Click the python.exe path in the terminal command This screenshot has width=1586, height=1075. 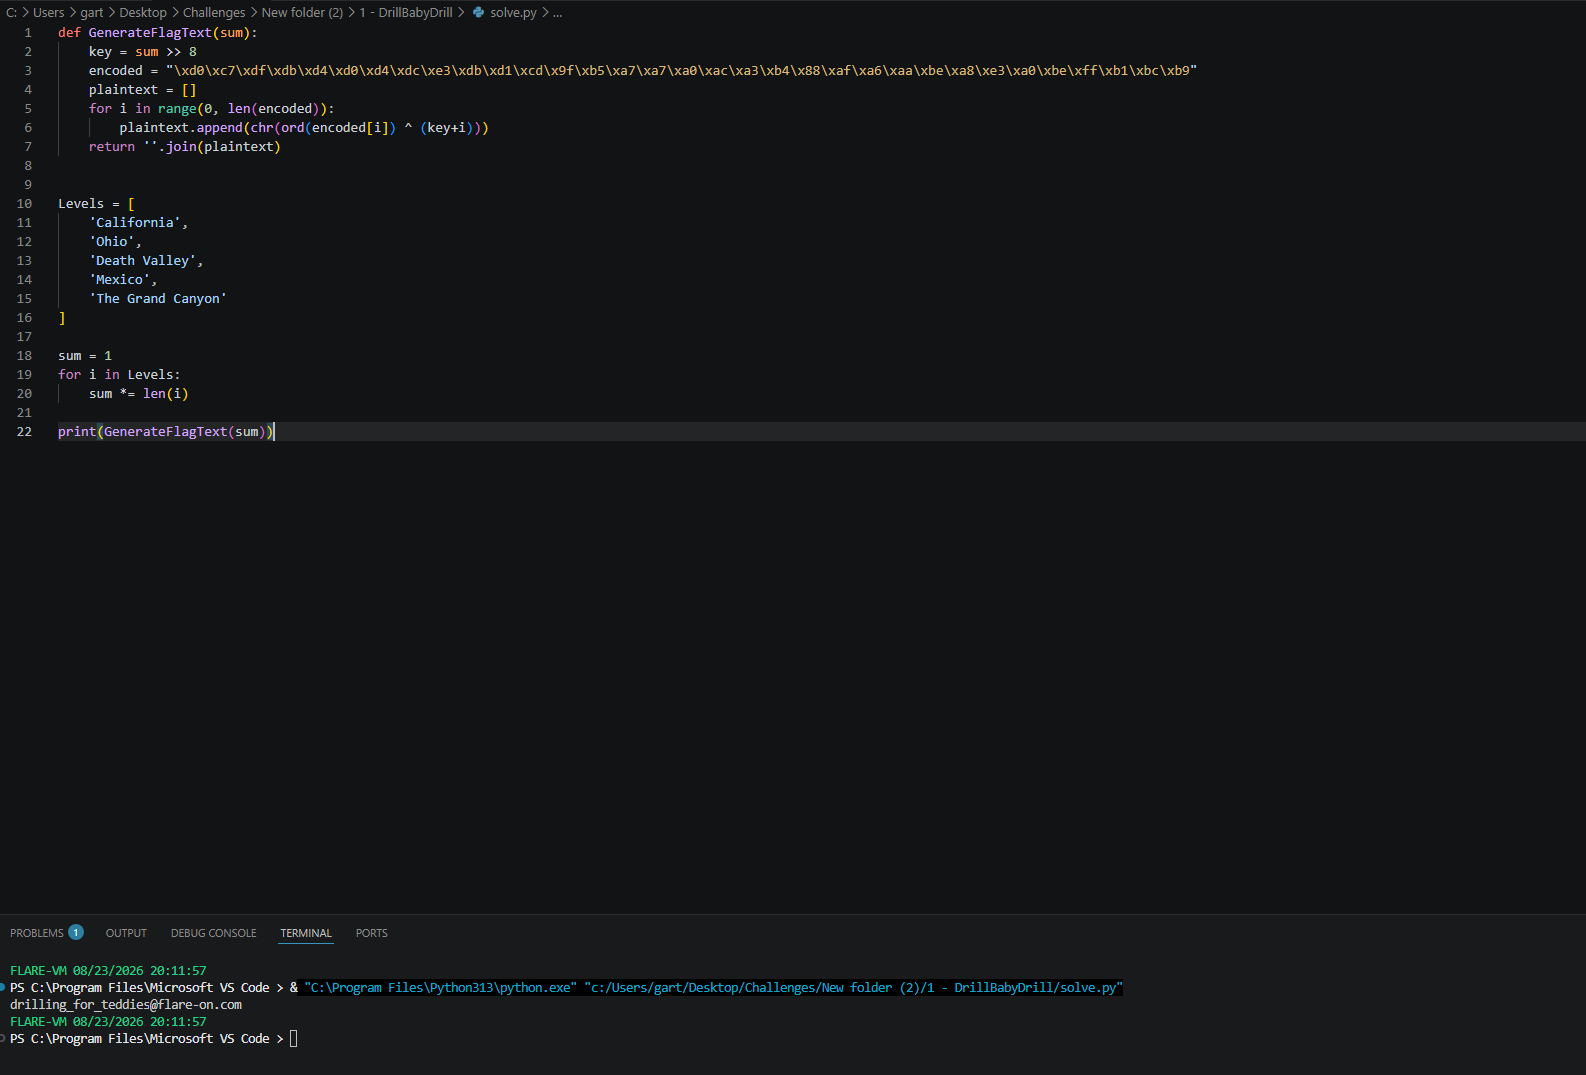pyautogui.click(x=441, y=988)
